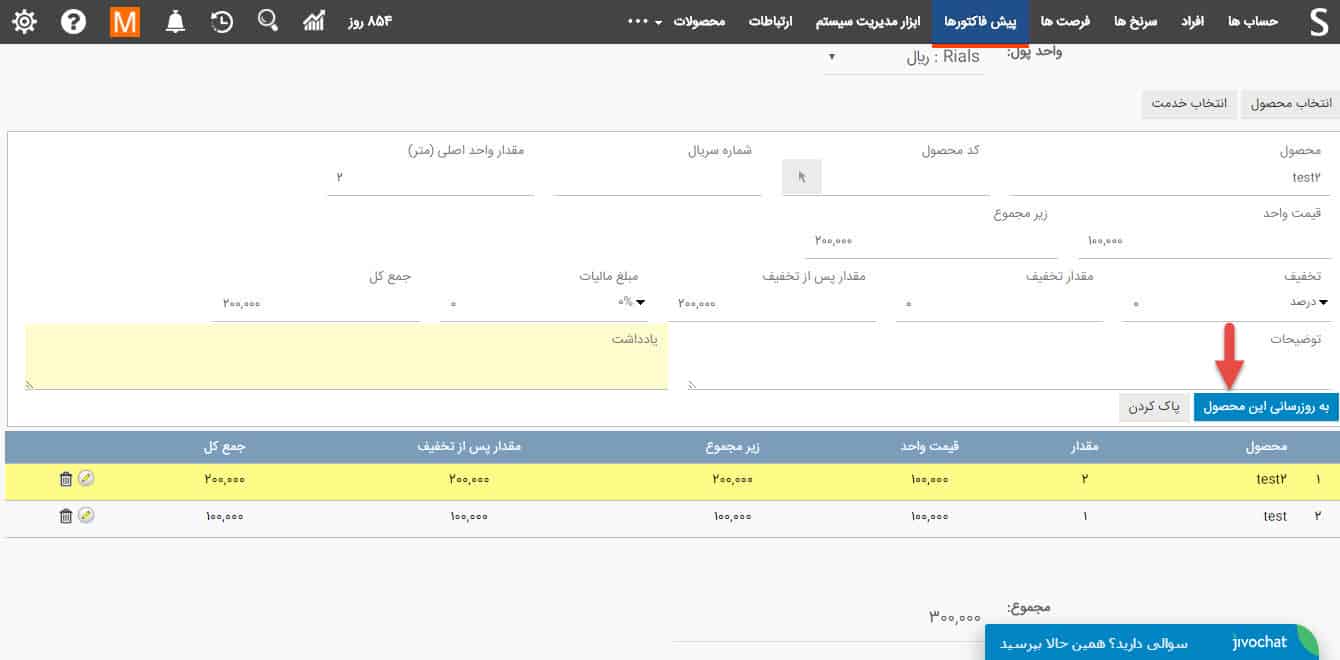Open the settings gear icon
1340x660 pixels.
[x=25, y=21]
